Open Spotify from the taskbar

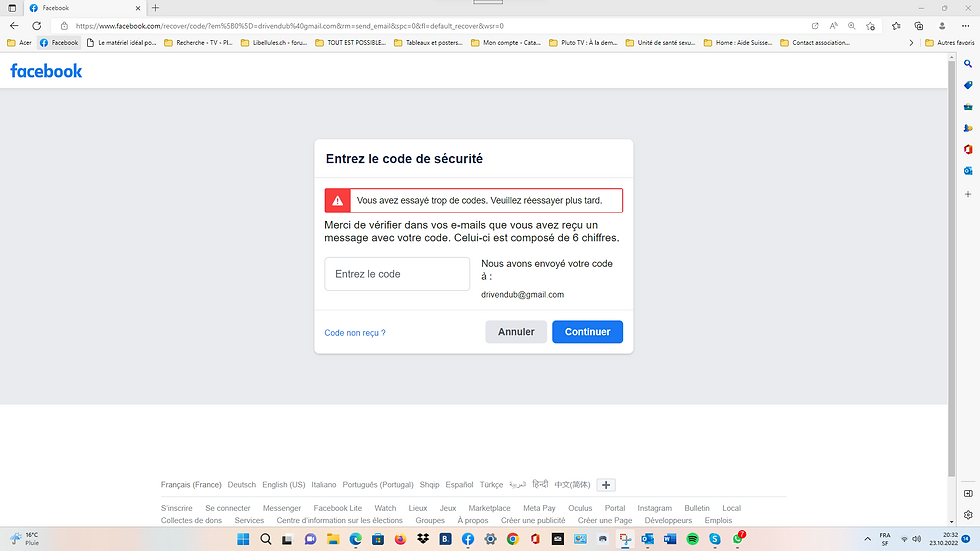pos(692,539)
